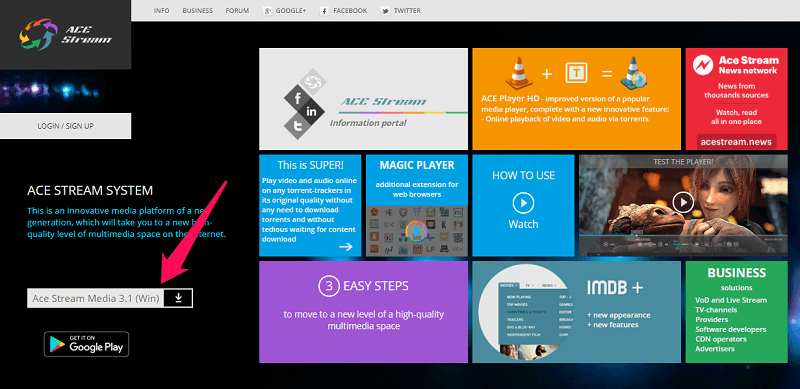
Task: Open the This is SUPER! heading tile
Action: tap(310, 165)
